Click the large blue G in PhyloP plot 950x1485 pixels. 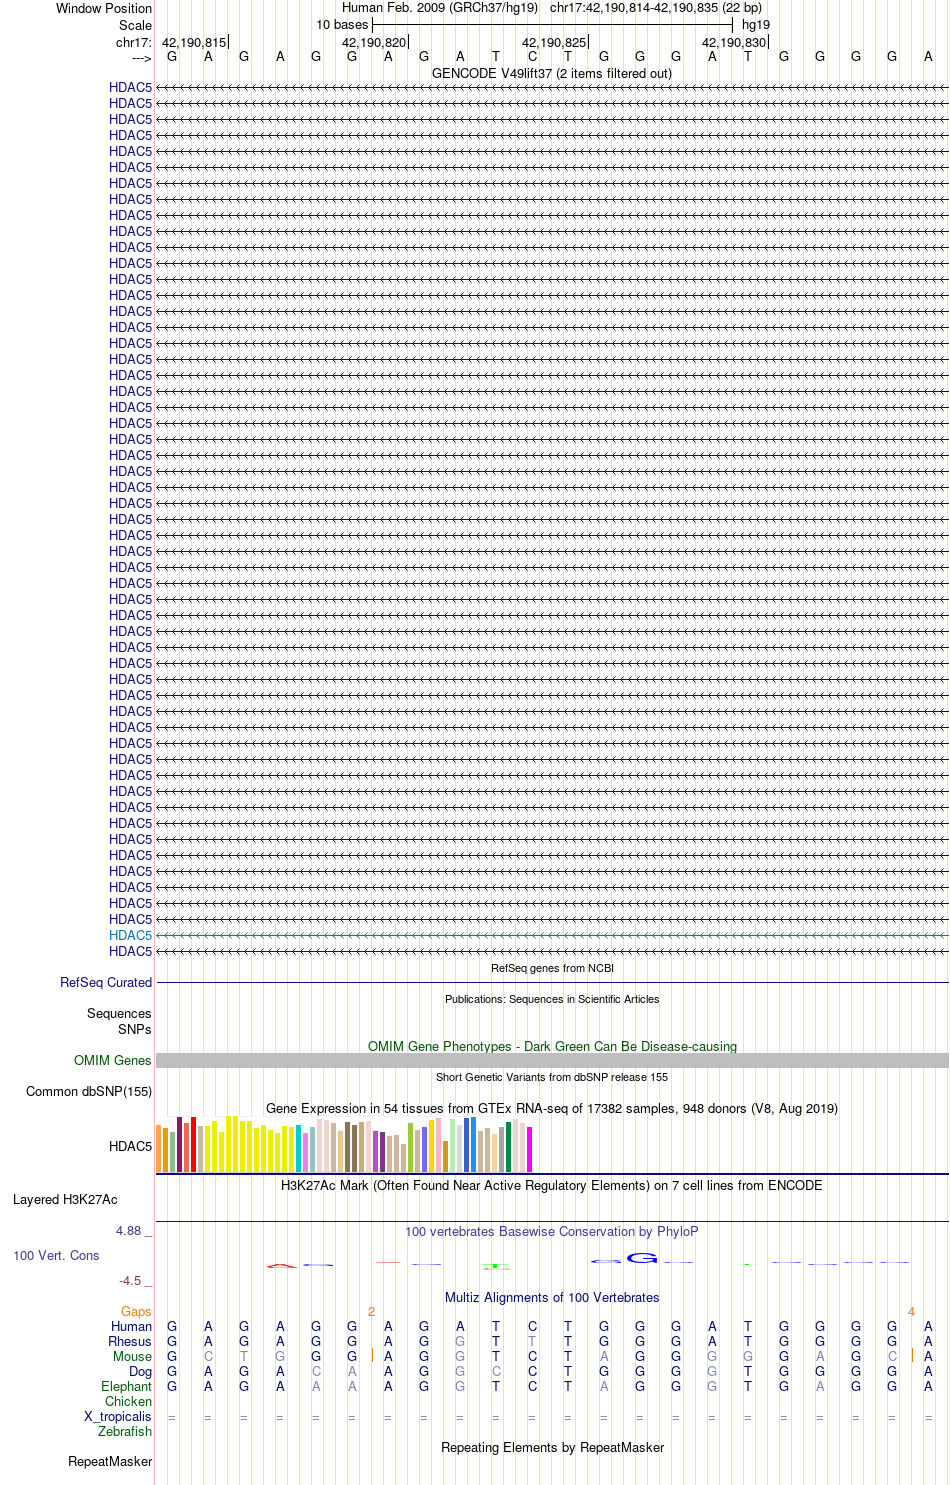(642, 1258)
